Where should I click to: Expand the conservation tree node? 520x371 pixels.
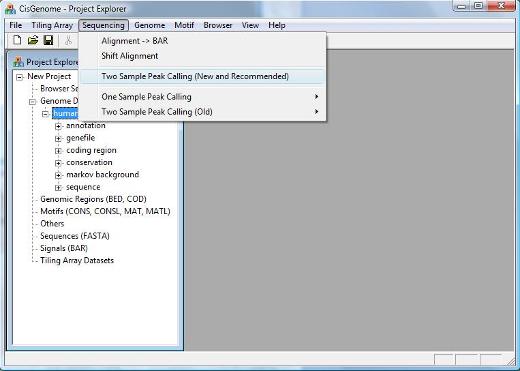pos(58,163)
